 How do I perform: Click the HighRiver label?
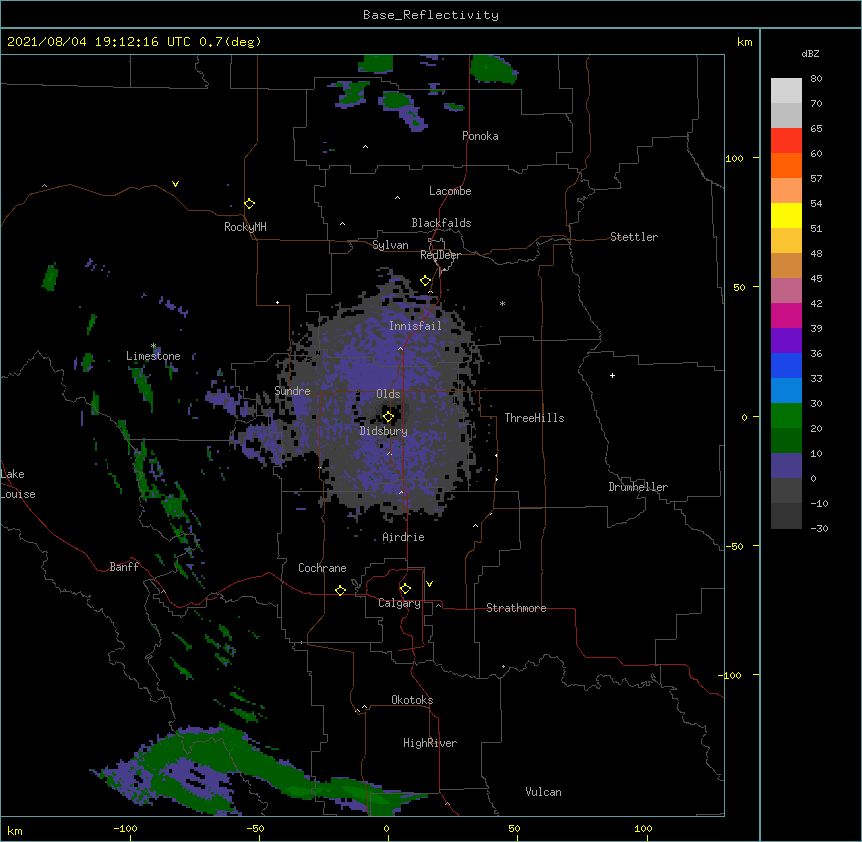coord(430,743)
